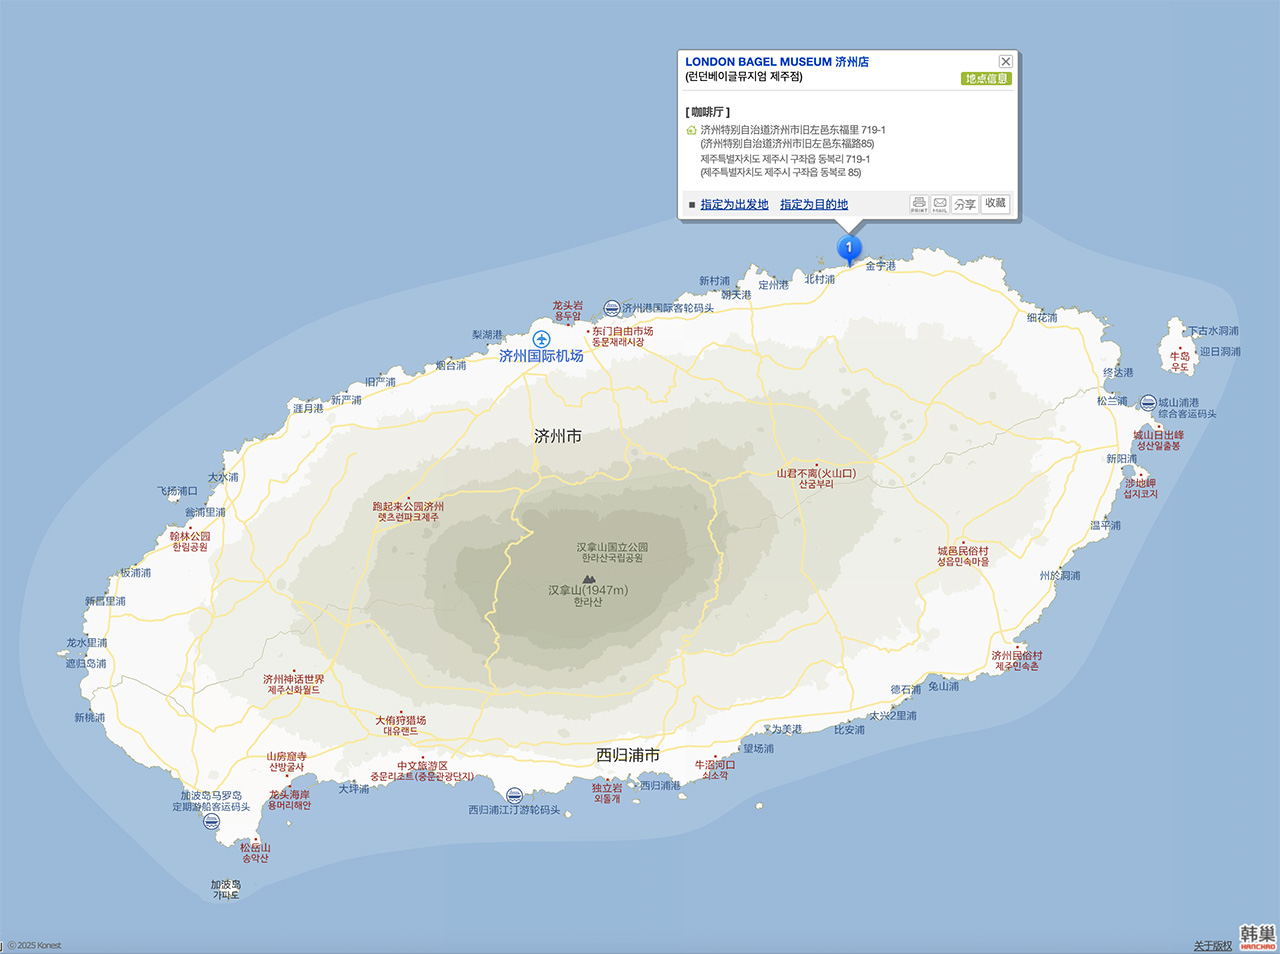Click the print icon in the popup
The width and height of the screenshot is (1280, 954).
click(919, 204)
